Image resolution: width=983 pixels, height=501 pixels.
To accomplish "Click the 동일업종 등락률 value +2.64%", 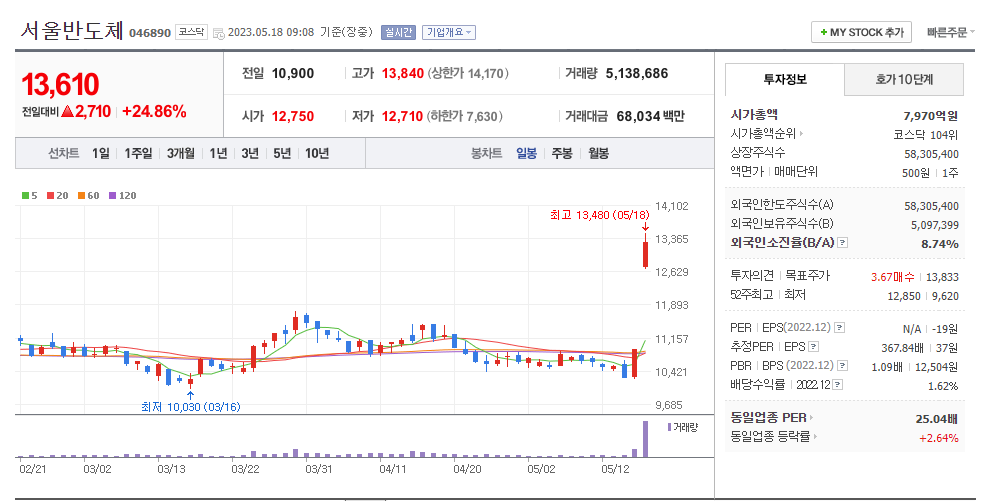I will (938, 438).
